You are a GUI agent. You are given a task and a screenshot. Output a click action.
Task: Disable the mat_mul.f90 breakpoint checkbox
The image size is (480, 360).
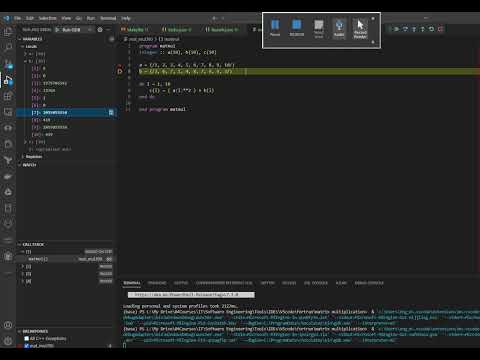27,346
